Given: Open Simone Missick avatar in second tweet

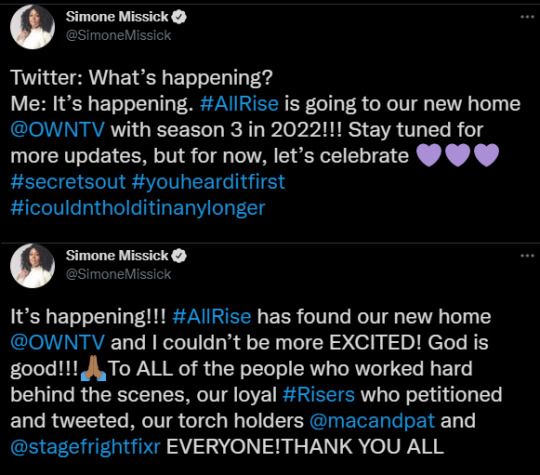Looking at the screenshot, I should [x=32, y=266].
